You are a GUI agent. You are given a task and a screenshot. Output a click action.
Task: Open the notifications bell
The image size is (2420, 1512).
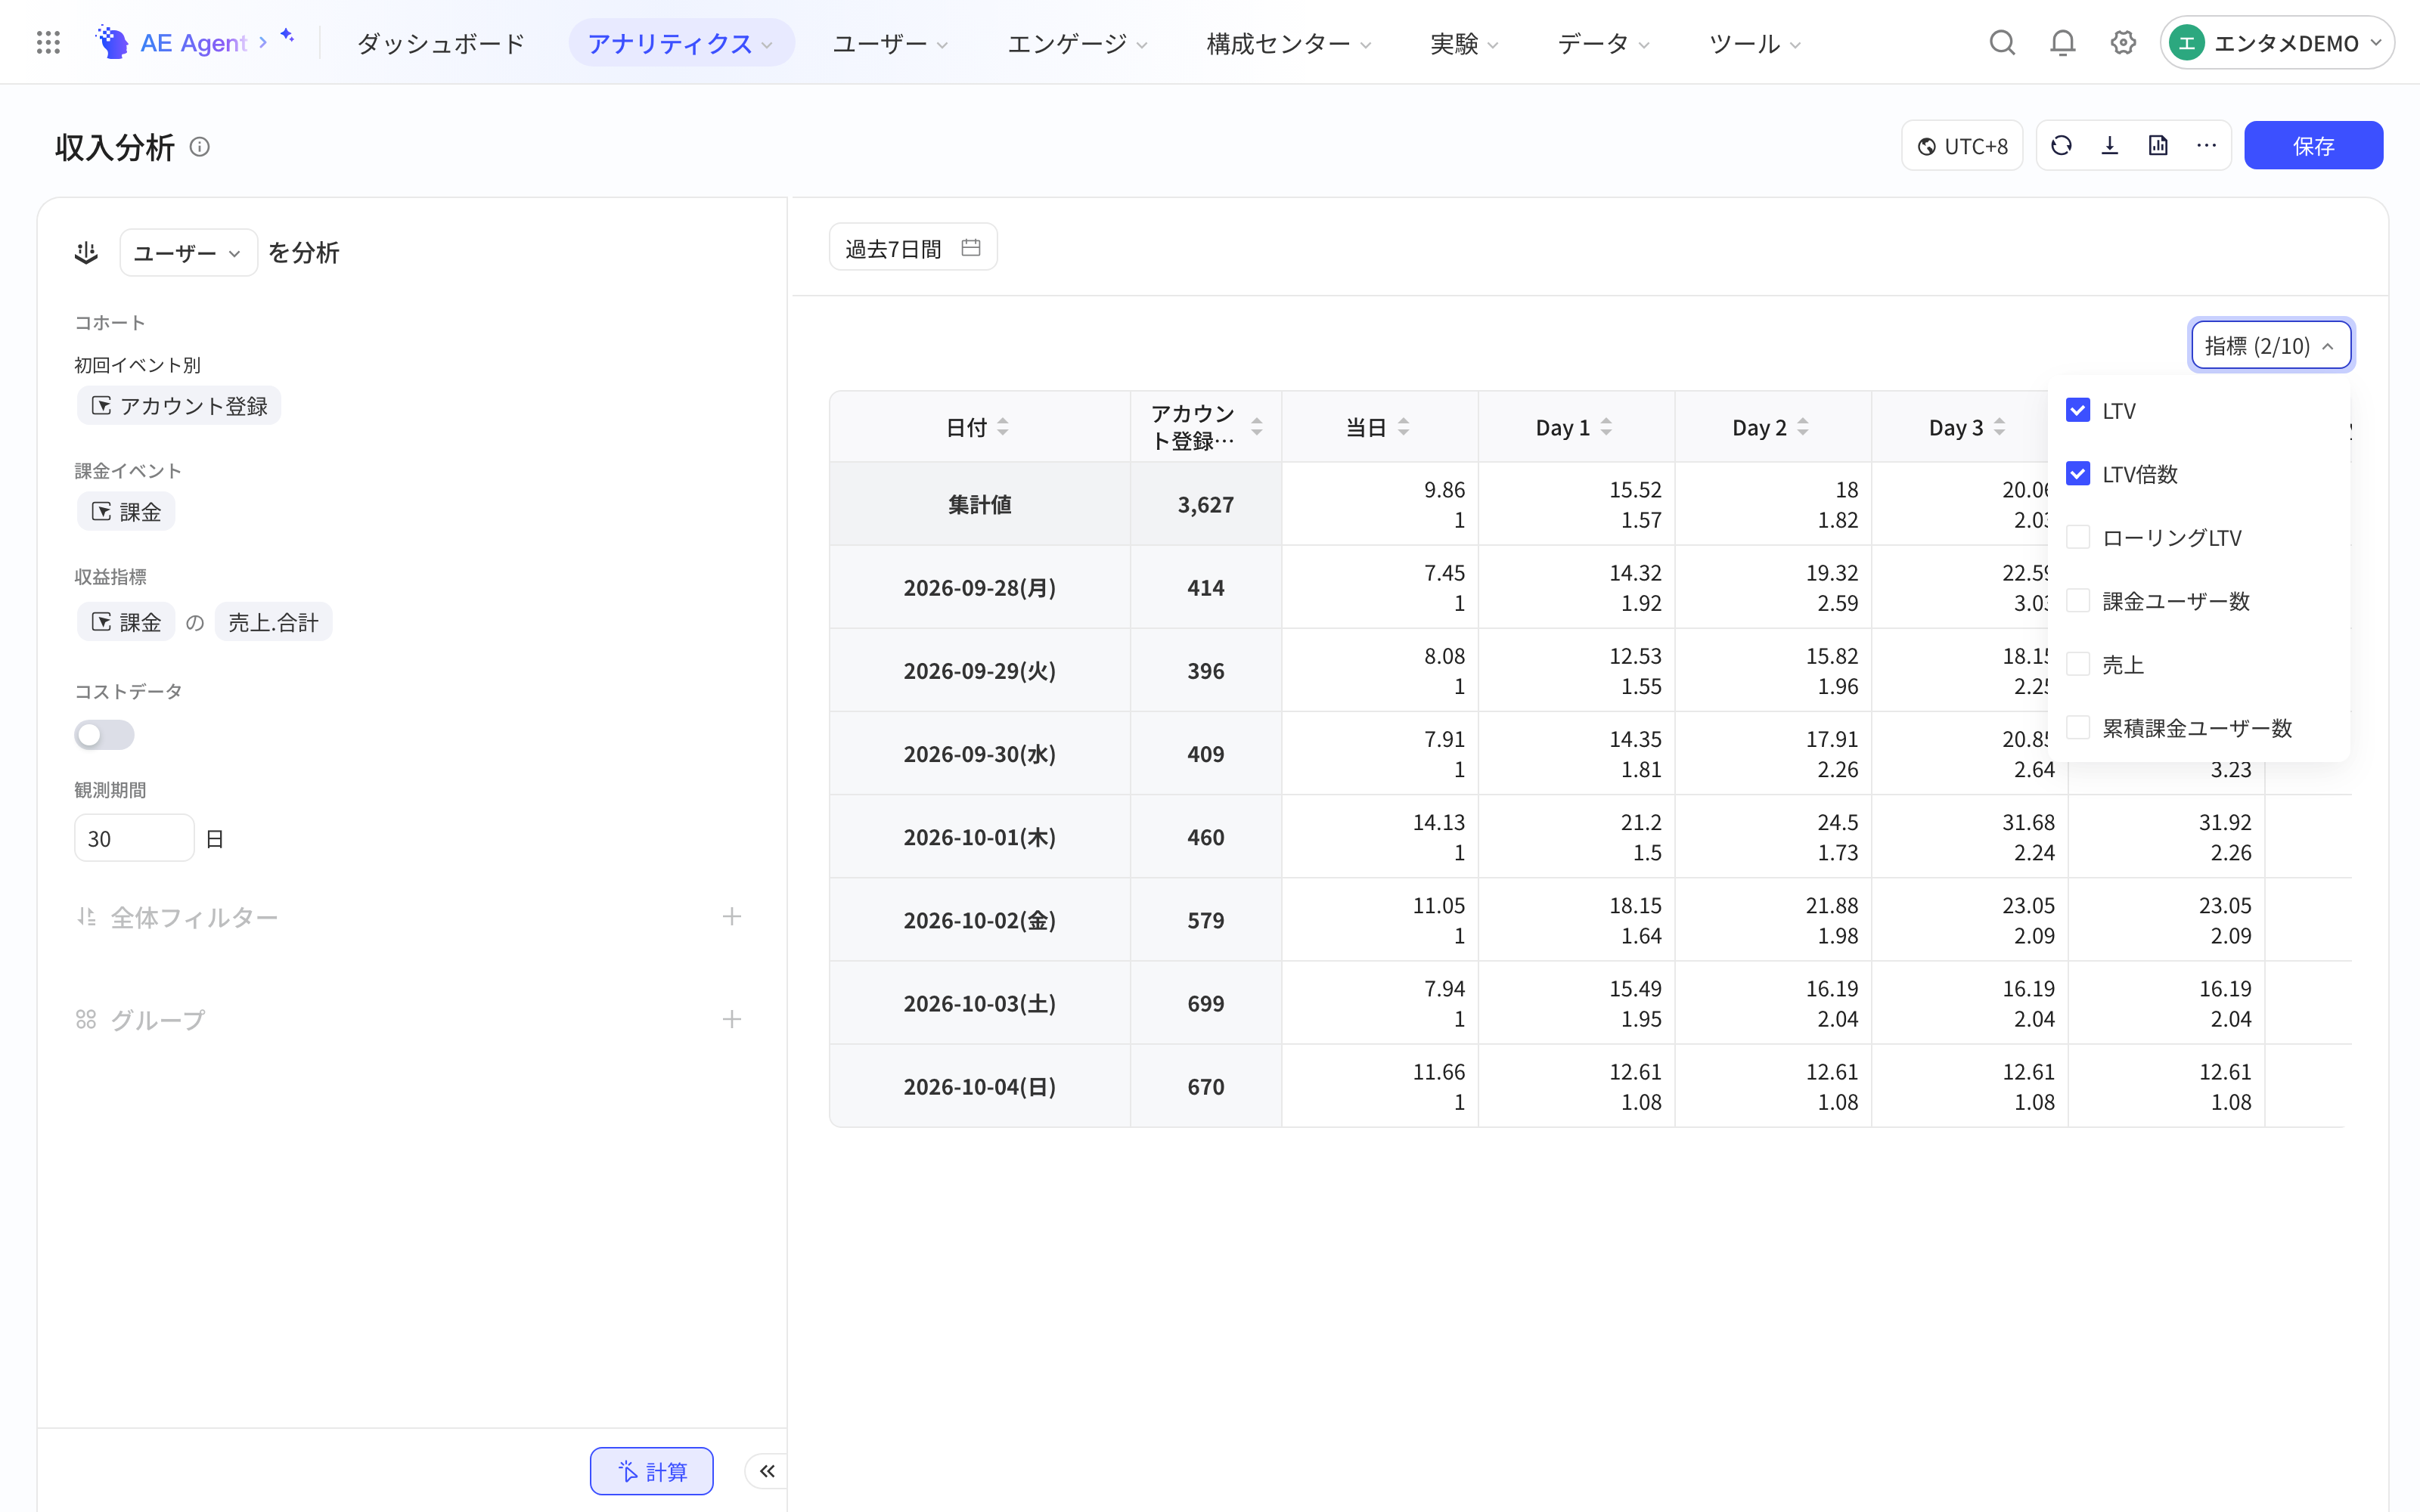2062,42
